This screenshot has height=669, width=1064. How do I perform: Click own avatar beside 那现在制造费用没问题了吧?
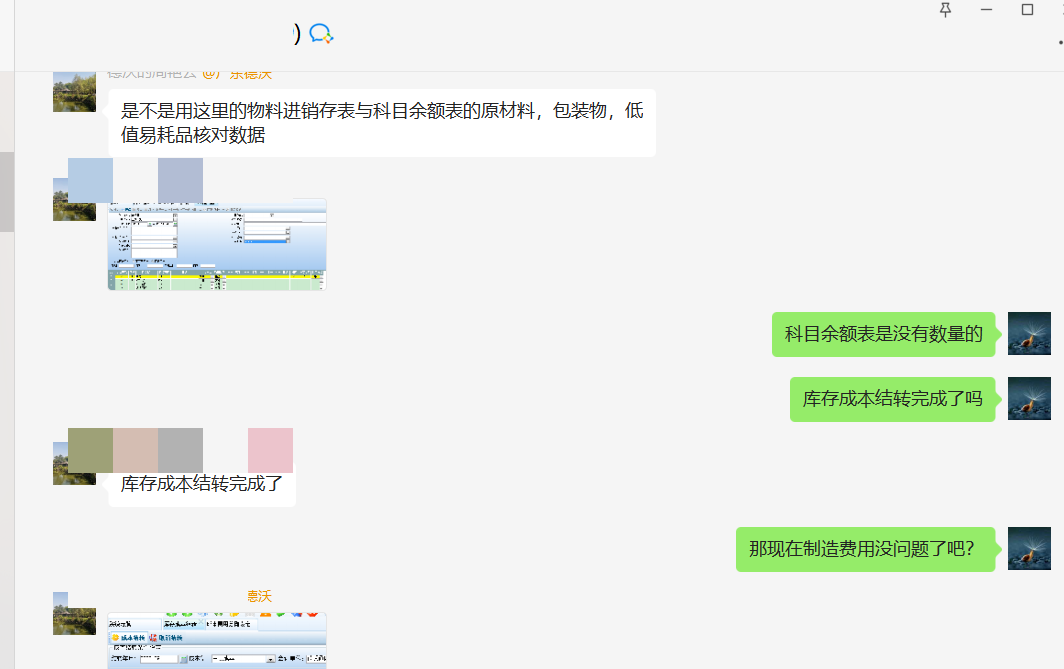1029,549
